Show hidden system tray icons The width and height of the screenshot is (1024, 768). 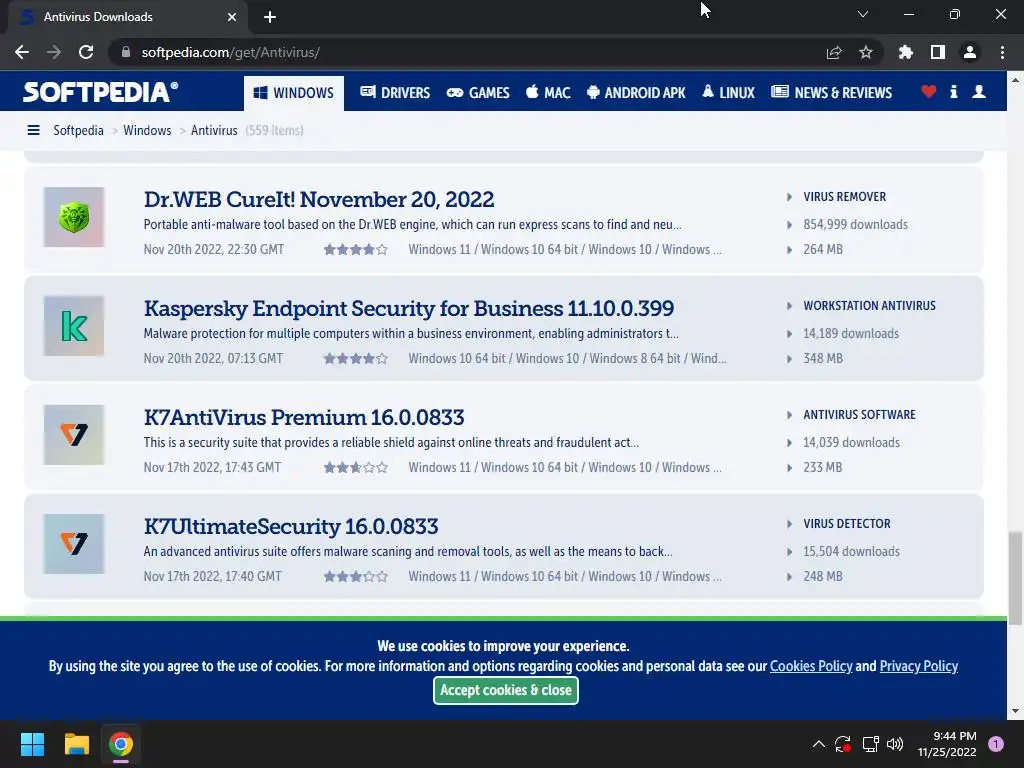pos(818,744)
